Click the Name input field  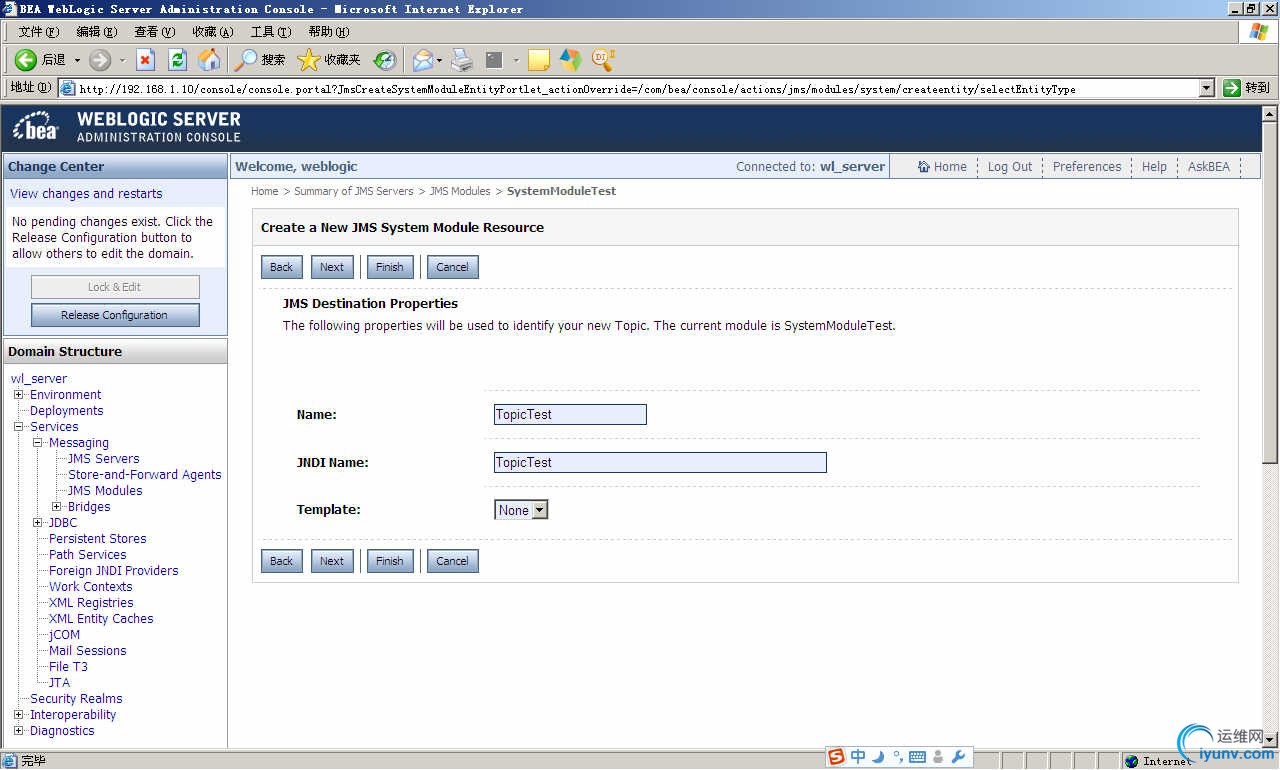(x=570, y=414)
